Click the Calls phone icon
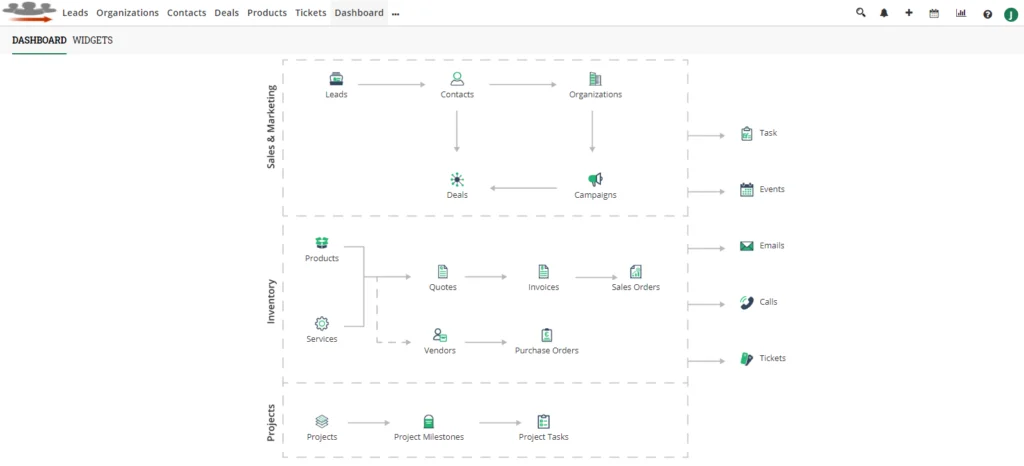Viewport: 1024px width, 466px height. (x=746, y=302)
